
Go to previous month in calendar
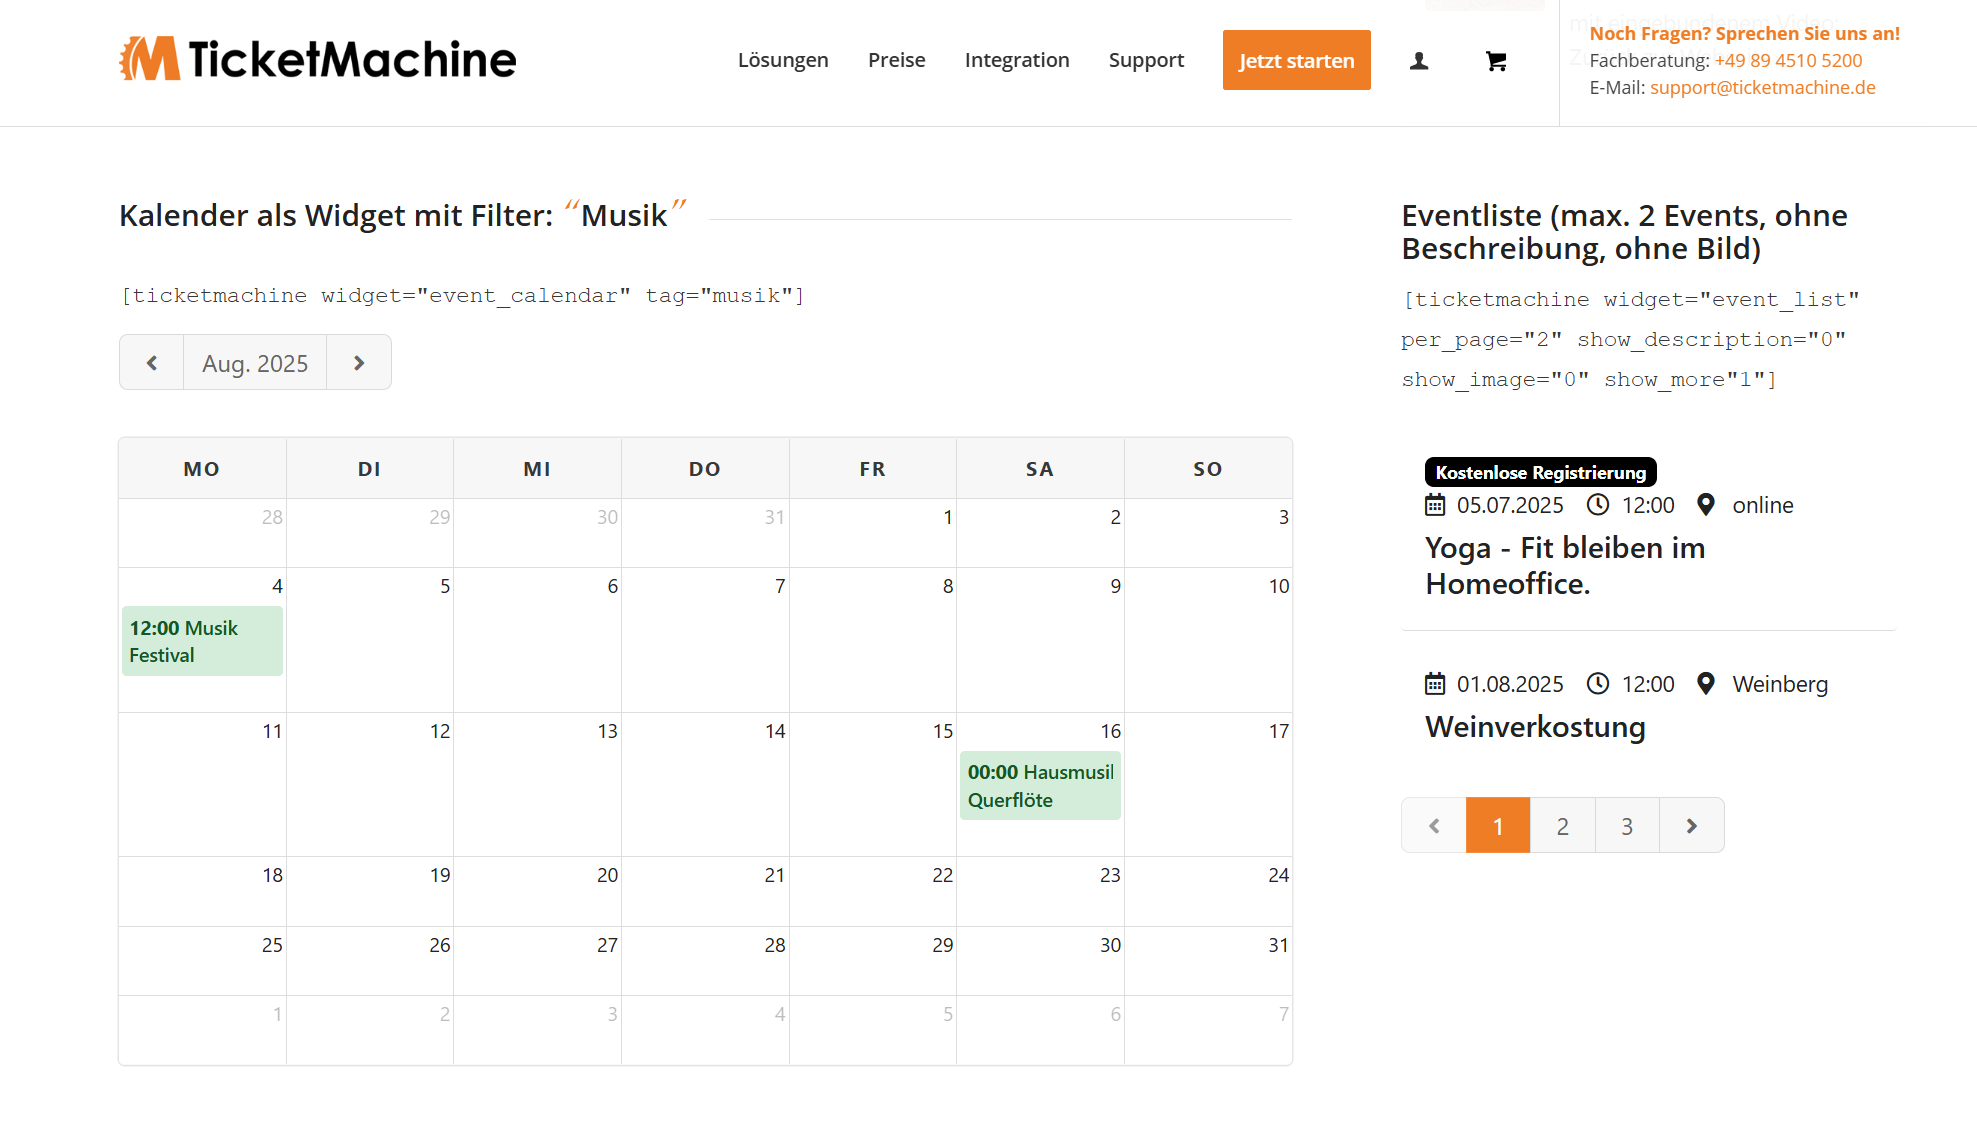pyautogui.click(x=152, y=363)
